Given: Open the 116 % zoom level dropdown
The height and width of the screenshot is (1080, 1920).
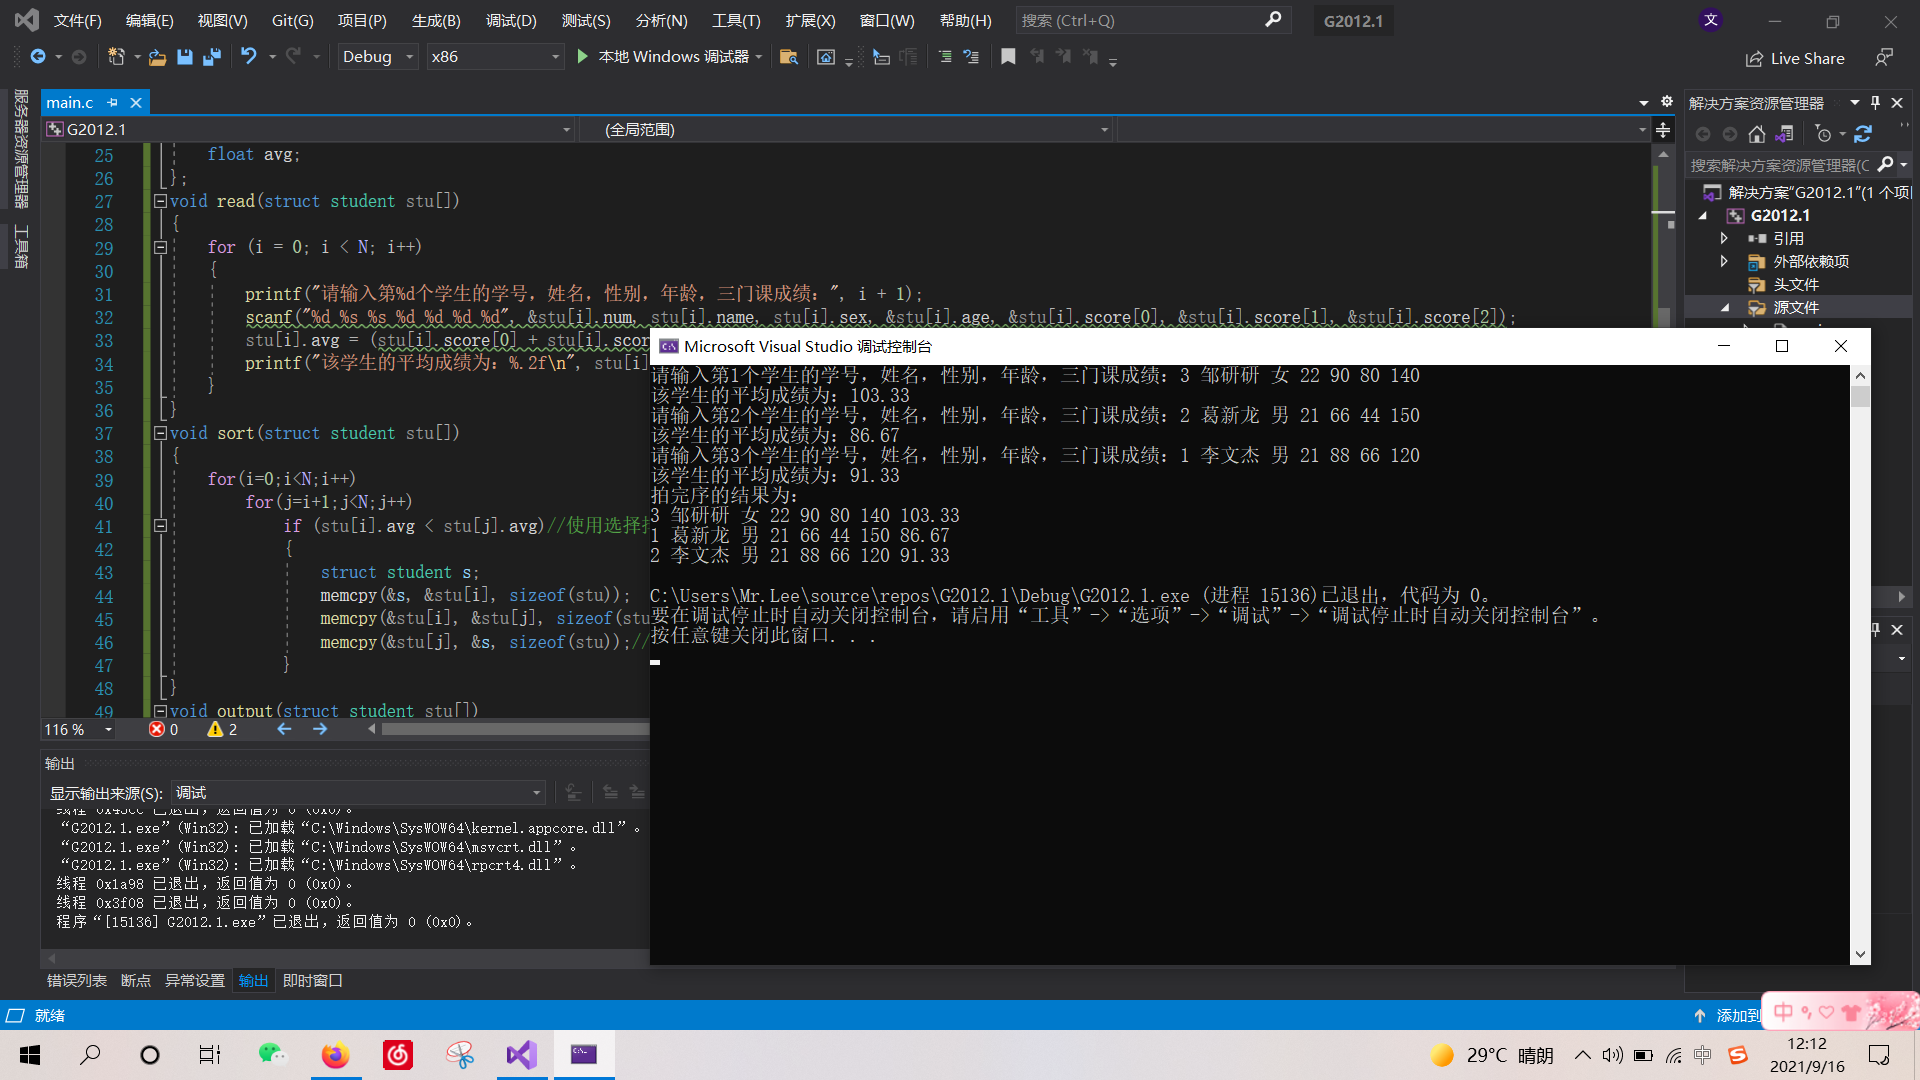Looking at the screenshot, I should pyautogui.click(x=108, y=730).
